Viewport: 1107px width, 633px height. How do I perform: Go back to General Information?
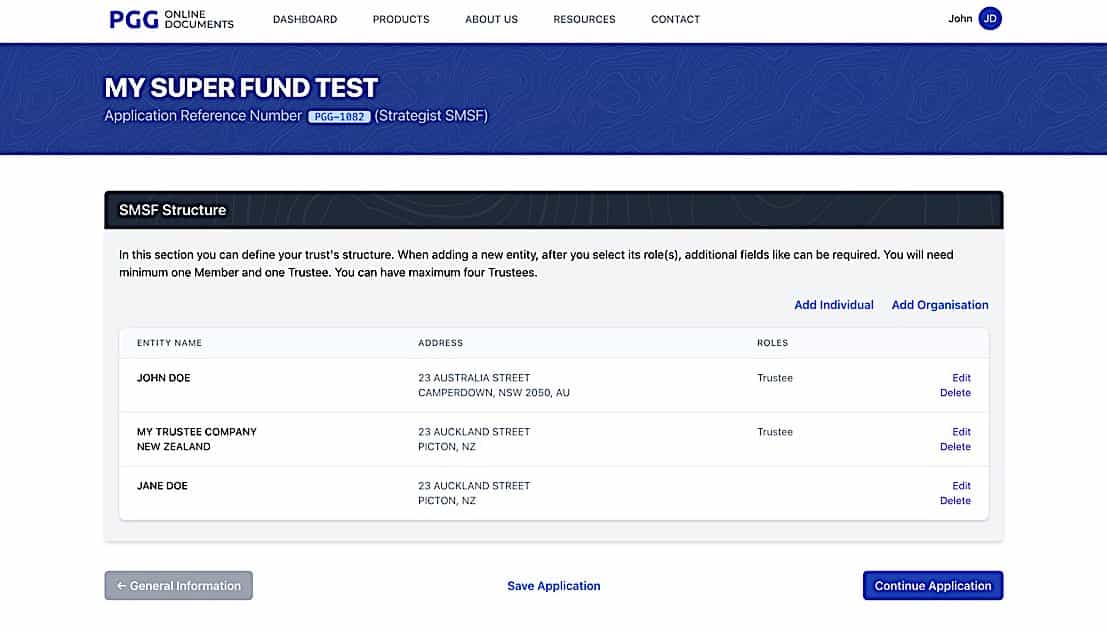pyautogui.click(x=179, y=586)
